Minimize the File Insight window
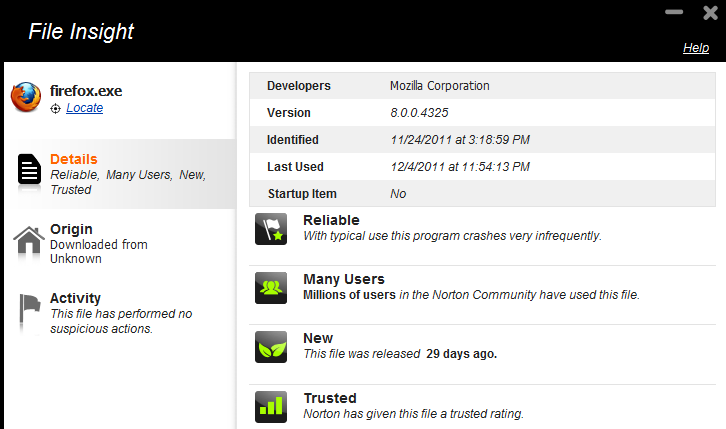The height and width of the screenshot is (429, 726). [x=674, y=12]
